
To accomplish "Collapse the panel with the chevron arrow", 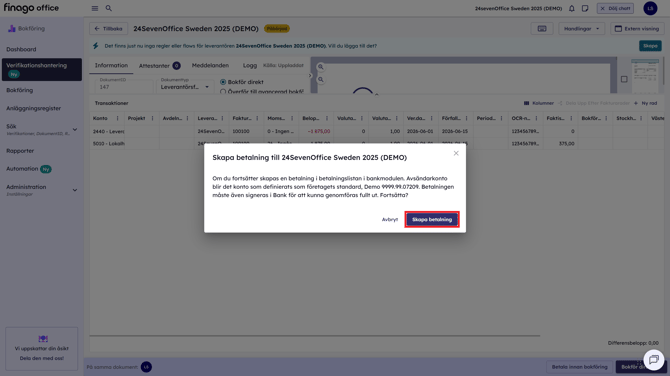I will point(310,76).
